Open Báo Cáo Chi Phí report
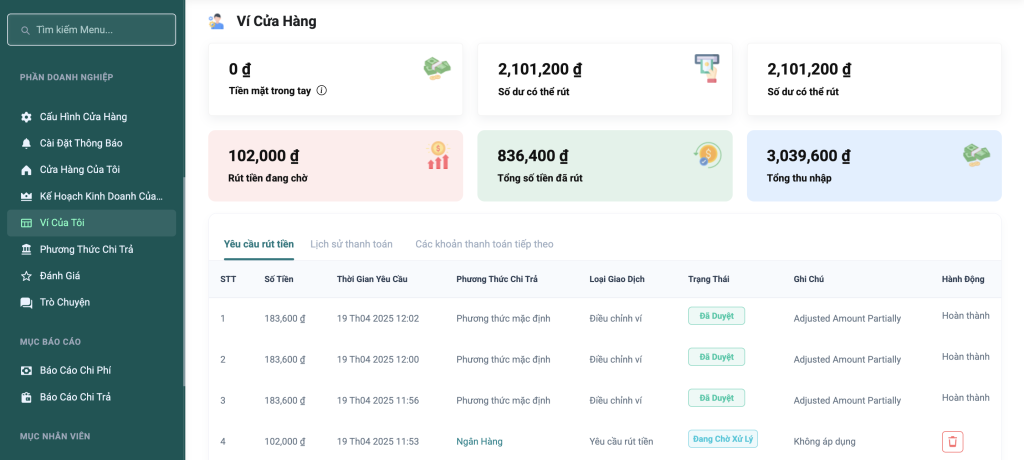 pos(75,370)
